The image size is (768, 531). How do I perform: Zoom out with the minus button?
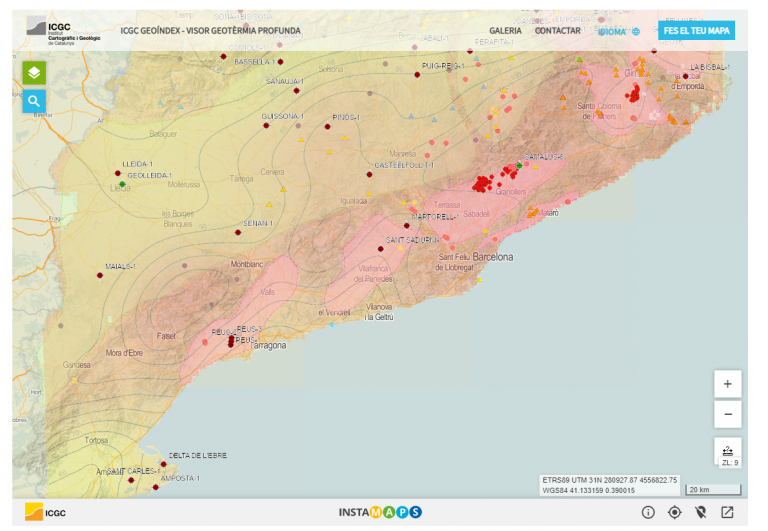coord(727,413)
